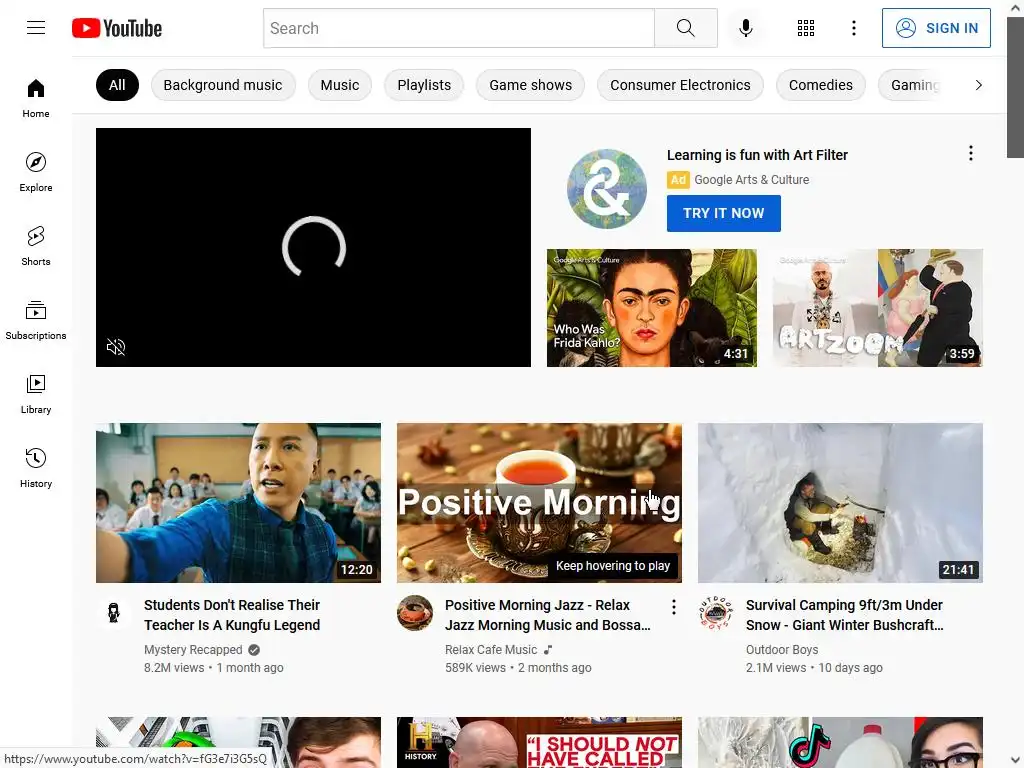Click Outdoor Boys channel avatar
1024x768 pixels.
coord(716,613)
